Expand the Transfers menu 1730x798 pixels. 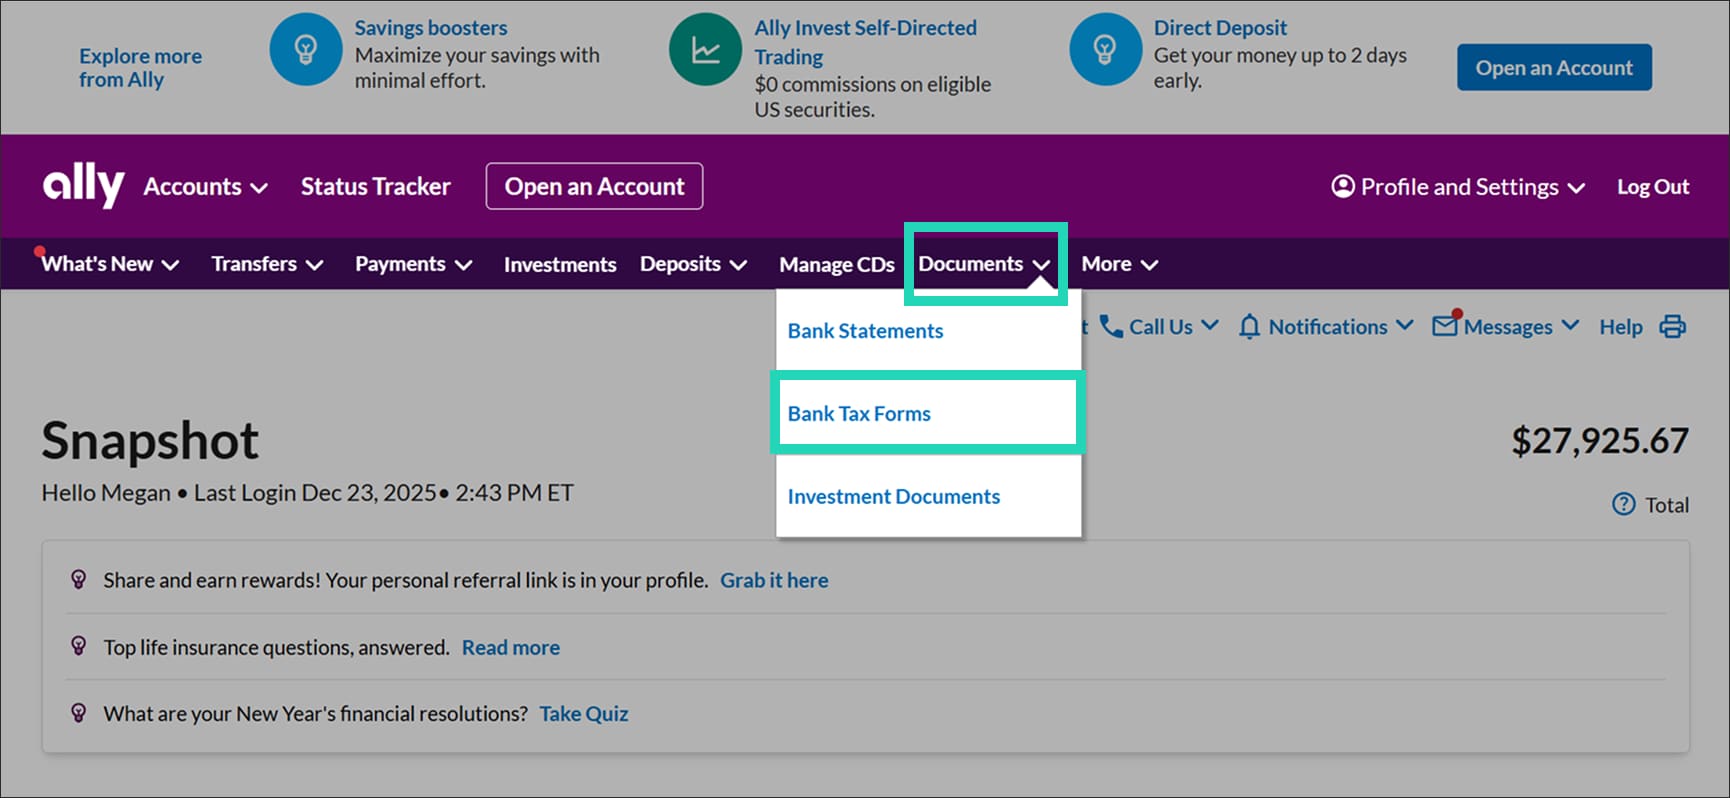[266, 264]
